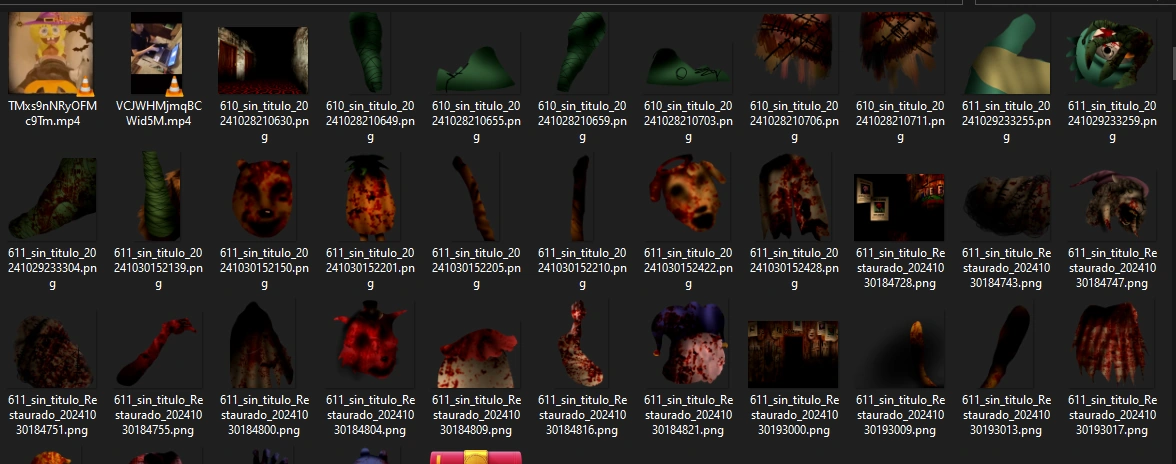The height and width of the screenshot is (464, 1176).
Task: Click file name 611_sin_titulo_Restaurado_20241030184728.png
Action: click(x=900, y=268)
